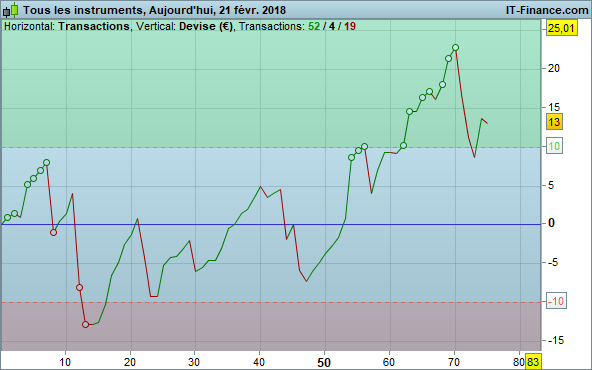This screenshot has height=370, width=592.
Task: Click the green marker at transaction 62
Action: tap(403, 146)
